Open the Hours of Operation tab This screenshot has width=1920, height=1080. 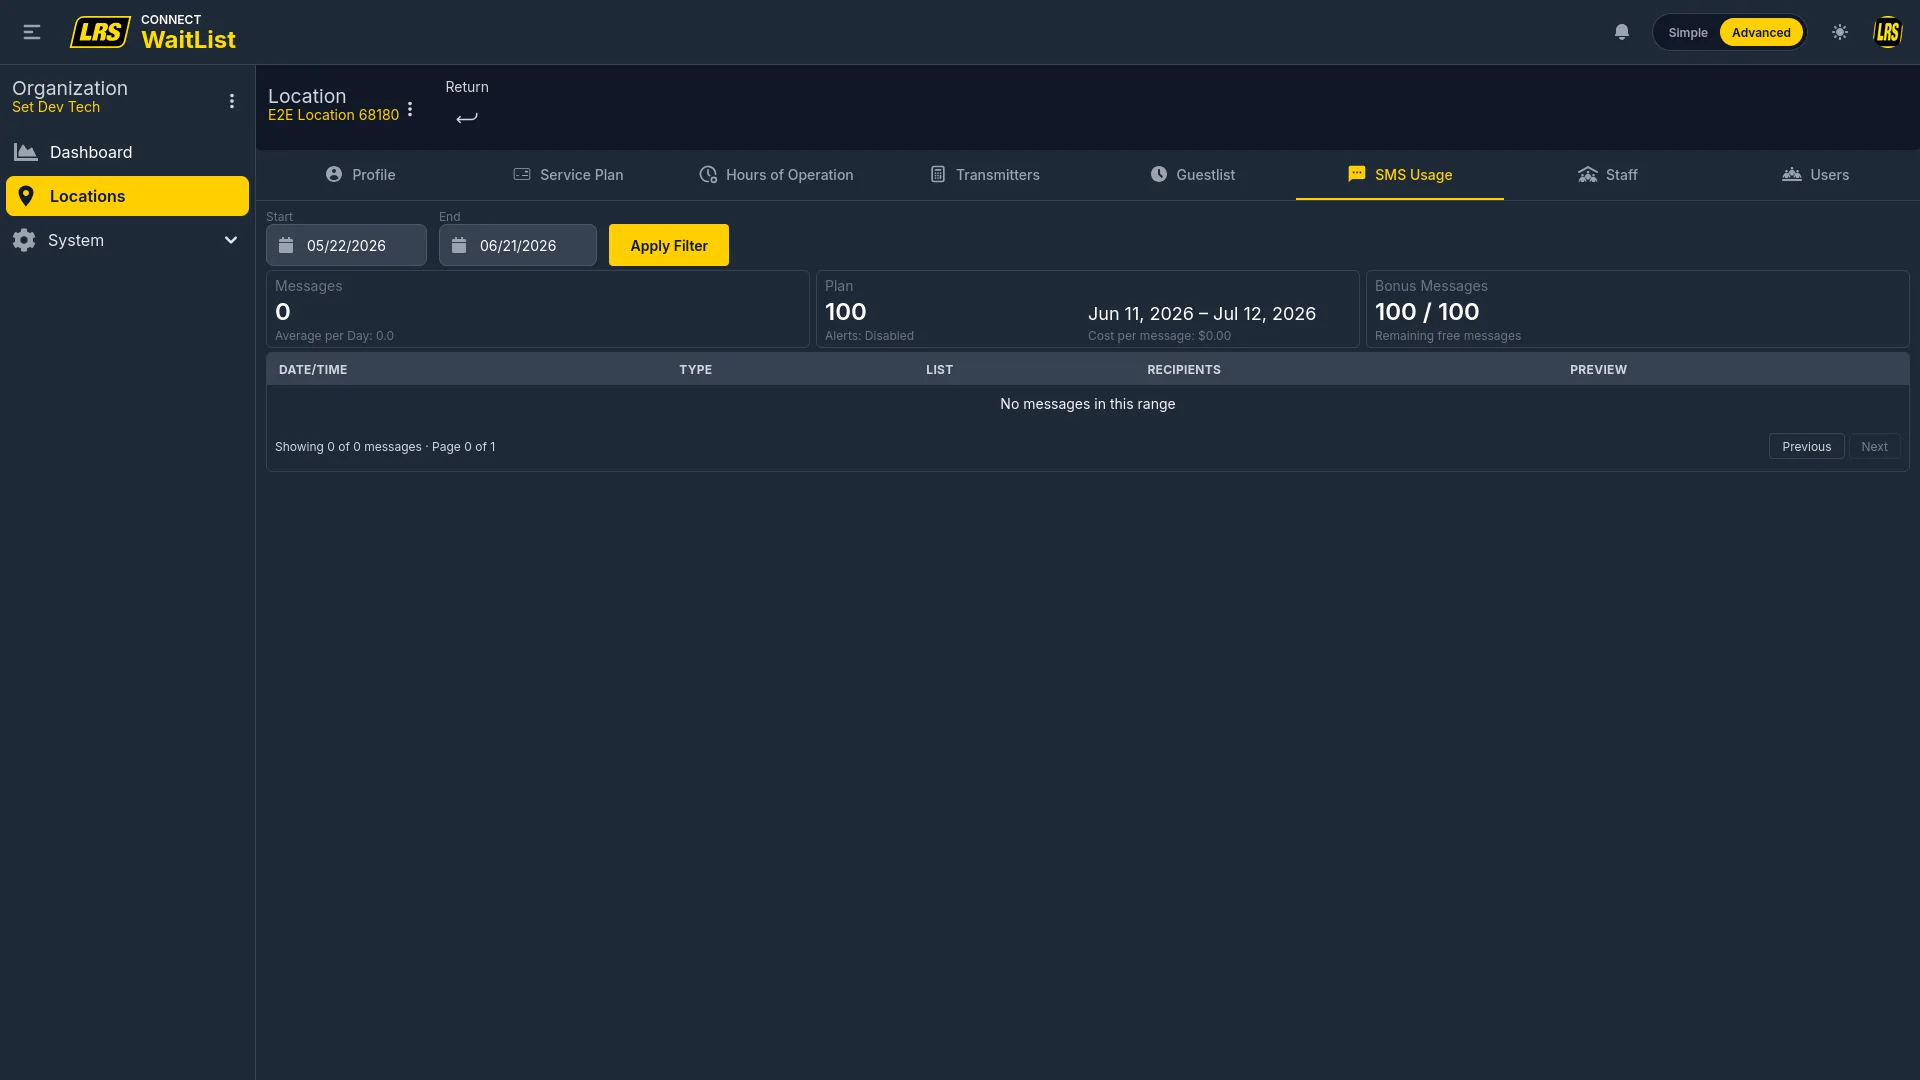(x=776, y=175)
